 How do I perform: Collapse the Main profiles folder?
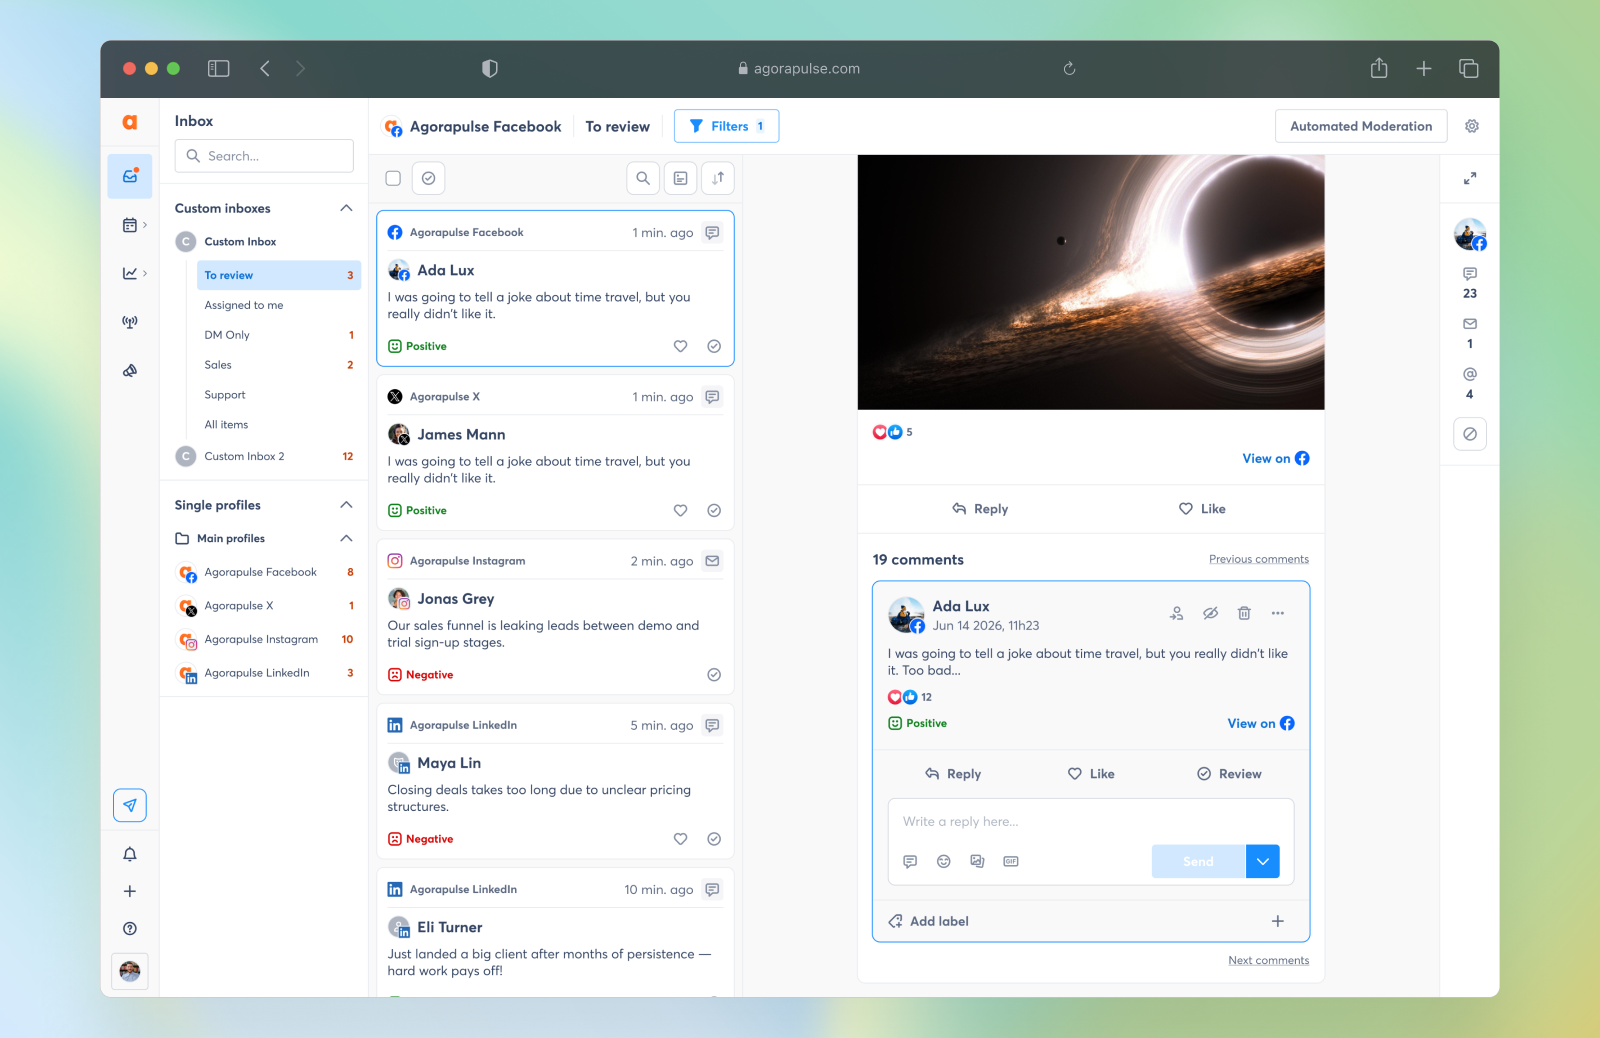346,538
